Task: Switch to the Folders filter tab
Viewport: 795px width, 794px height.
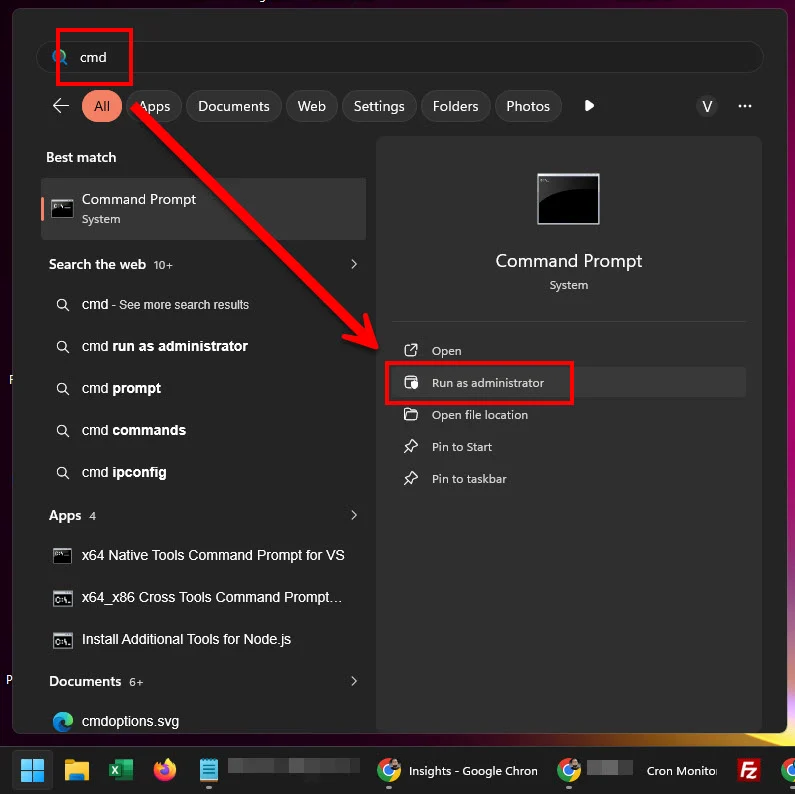Action: tap(455, 106)
